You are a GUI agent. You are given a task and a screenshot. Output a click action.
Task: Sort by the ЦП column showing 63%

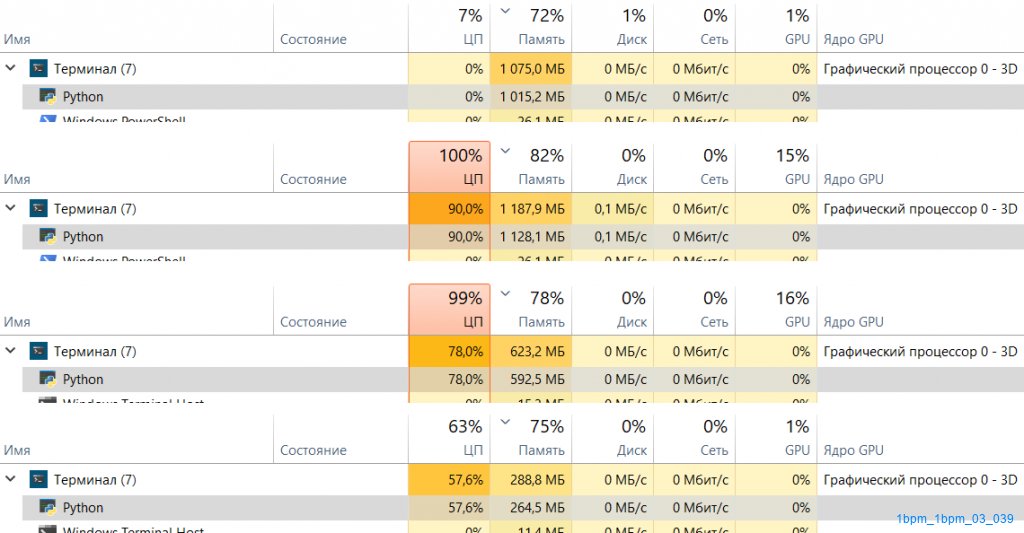click(x=449, y=437)
